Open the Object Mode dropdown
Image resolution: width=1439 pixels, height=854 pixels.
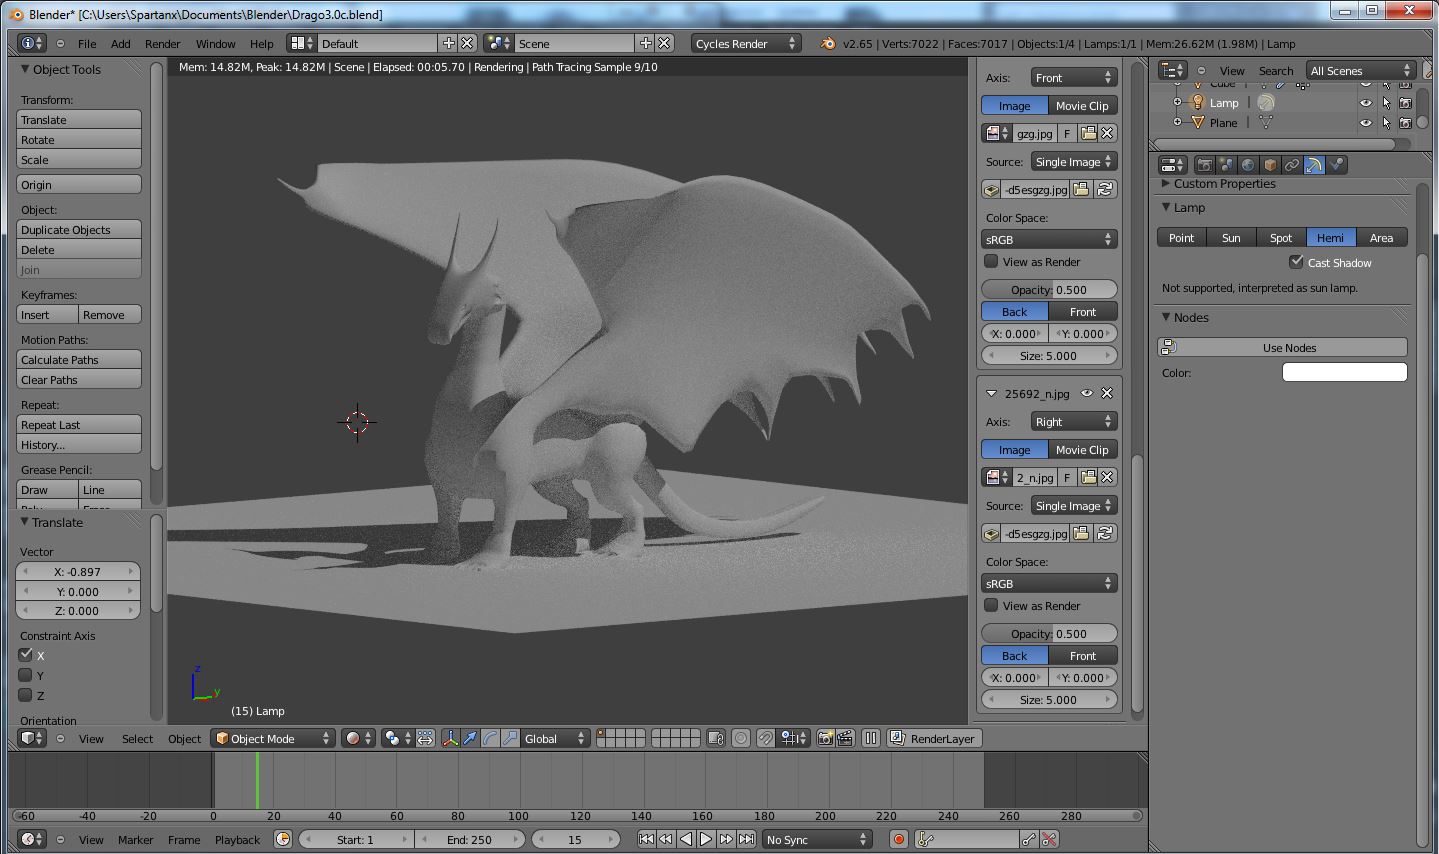pyautogui.click(x=272, y=738)
